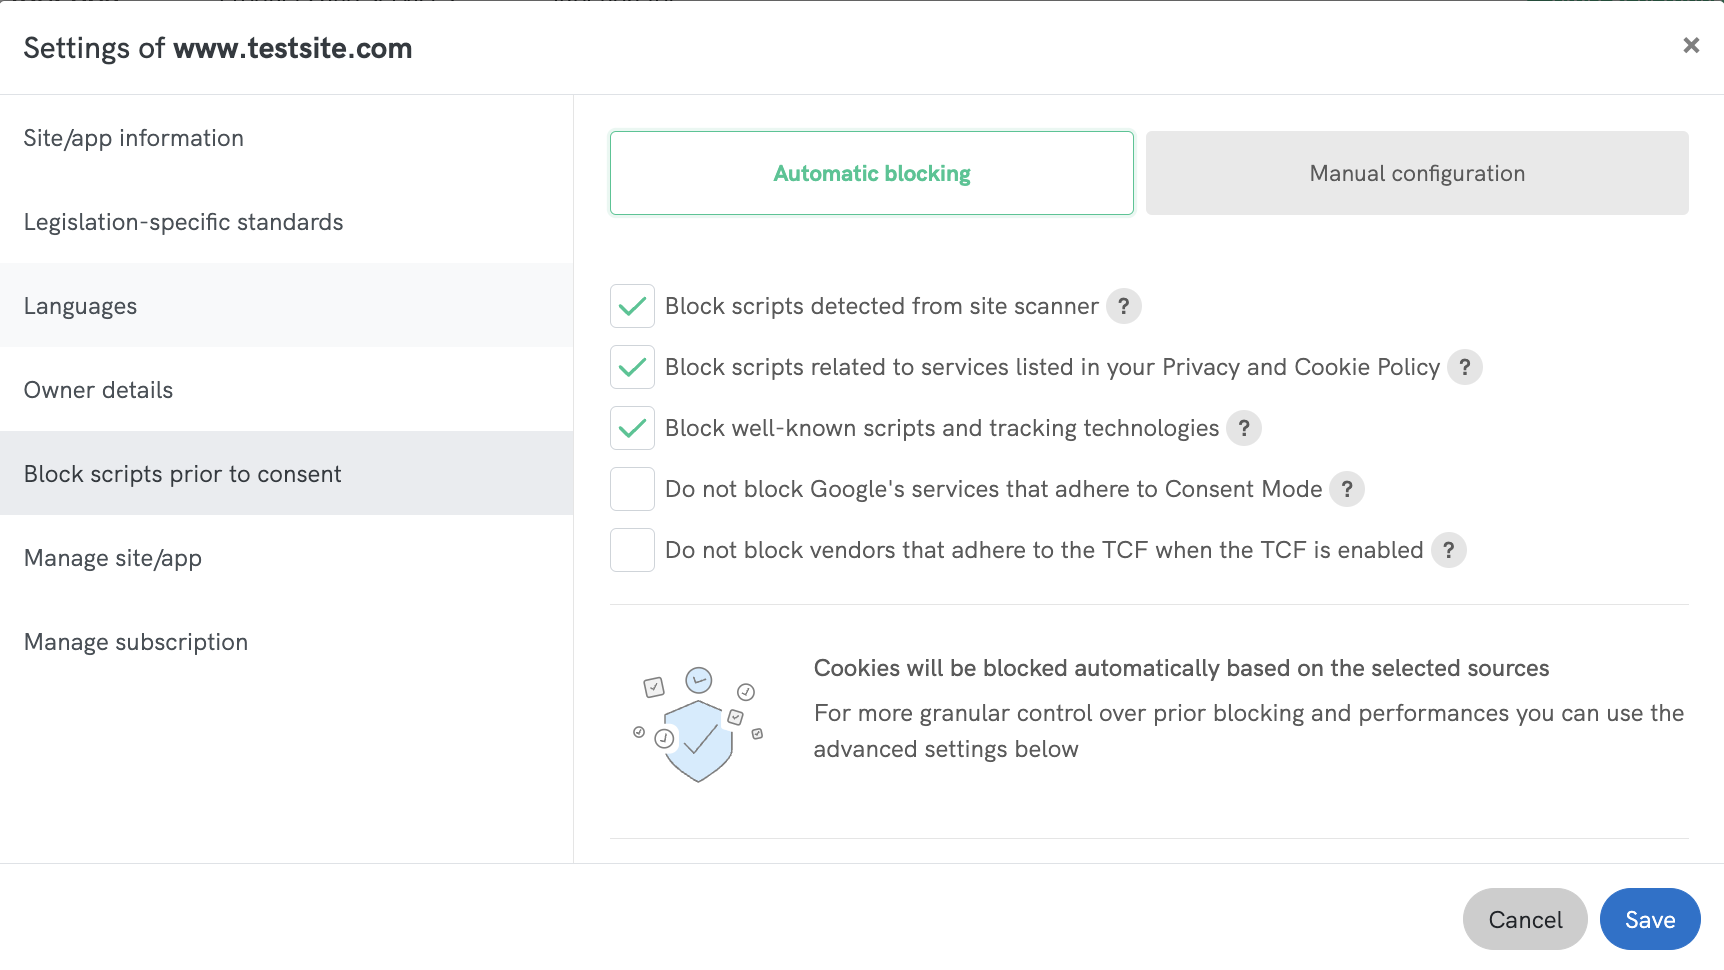Save the site settings
The height and width of the screenshot is (970, 1724).
(1649, 919)
